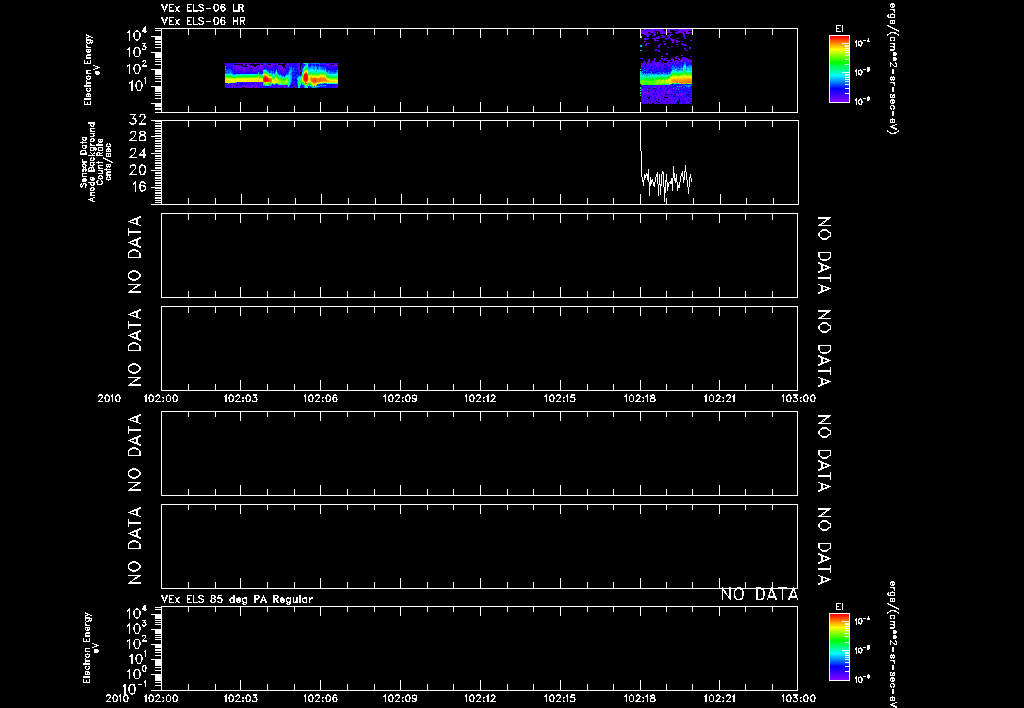Click the tall spectrogram data block starting at 102:18
The image size is (1024, 708).
click(665, 66)
